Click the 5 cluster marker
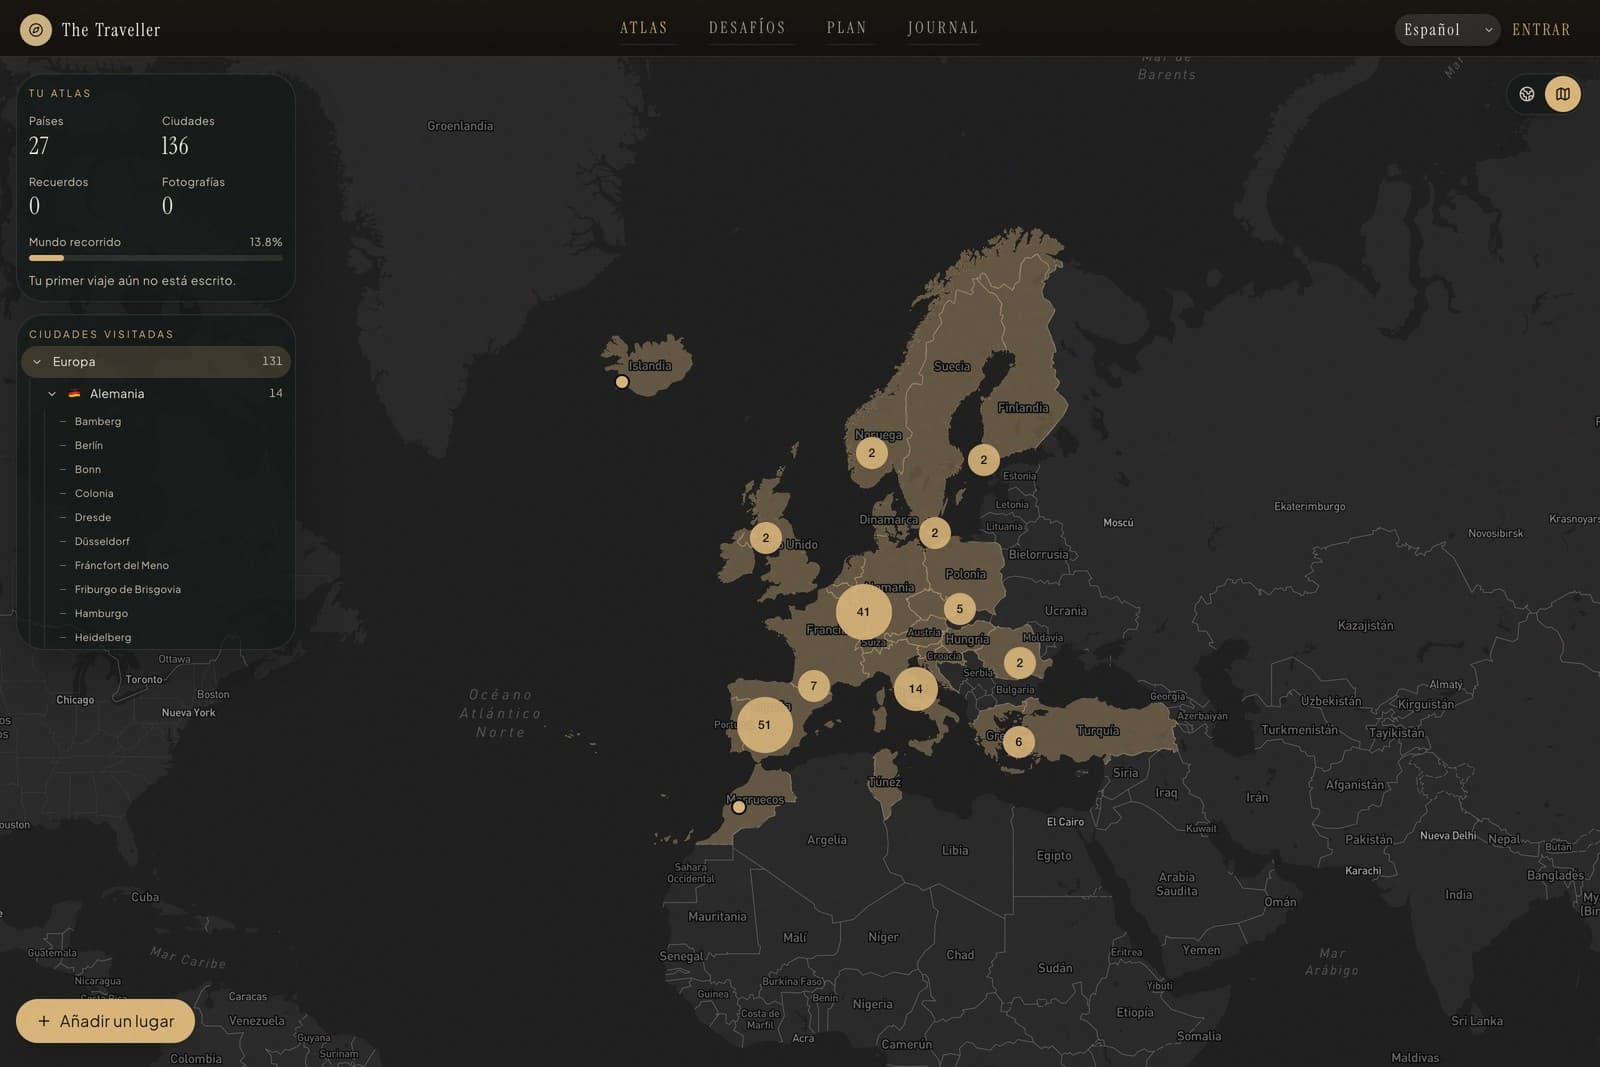 point(959,609)
